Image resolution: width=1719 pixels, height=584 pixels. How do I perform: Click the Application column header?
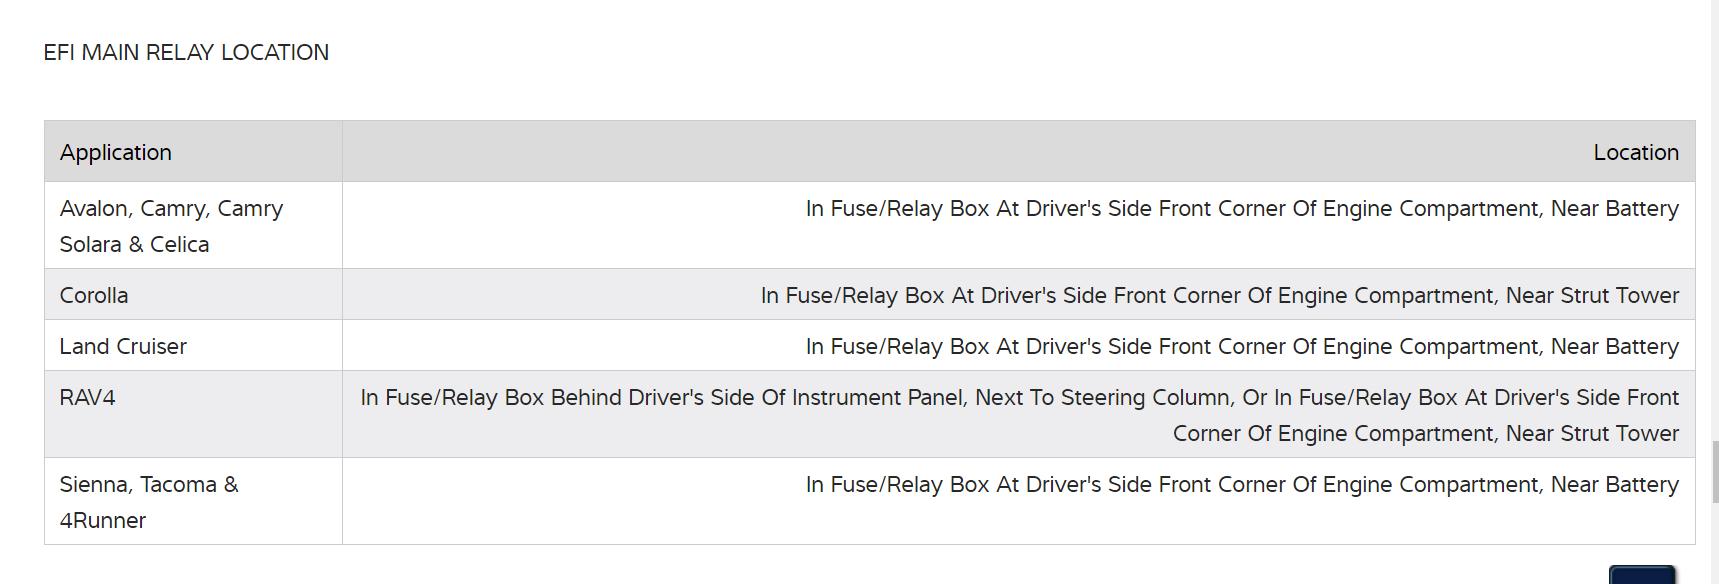coord(116,153)
